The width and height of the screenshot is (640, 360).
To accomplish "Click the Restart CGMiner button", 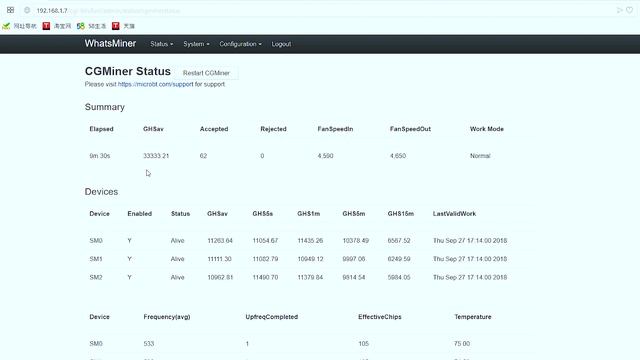I will 206,73.
